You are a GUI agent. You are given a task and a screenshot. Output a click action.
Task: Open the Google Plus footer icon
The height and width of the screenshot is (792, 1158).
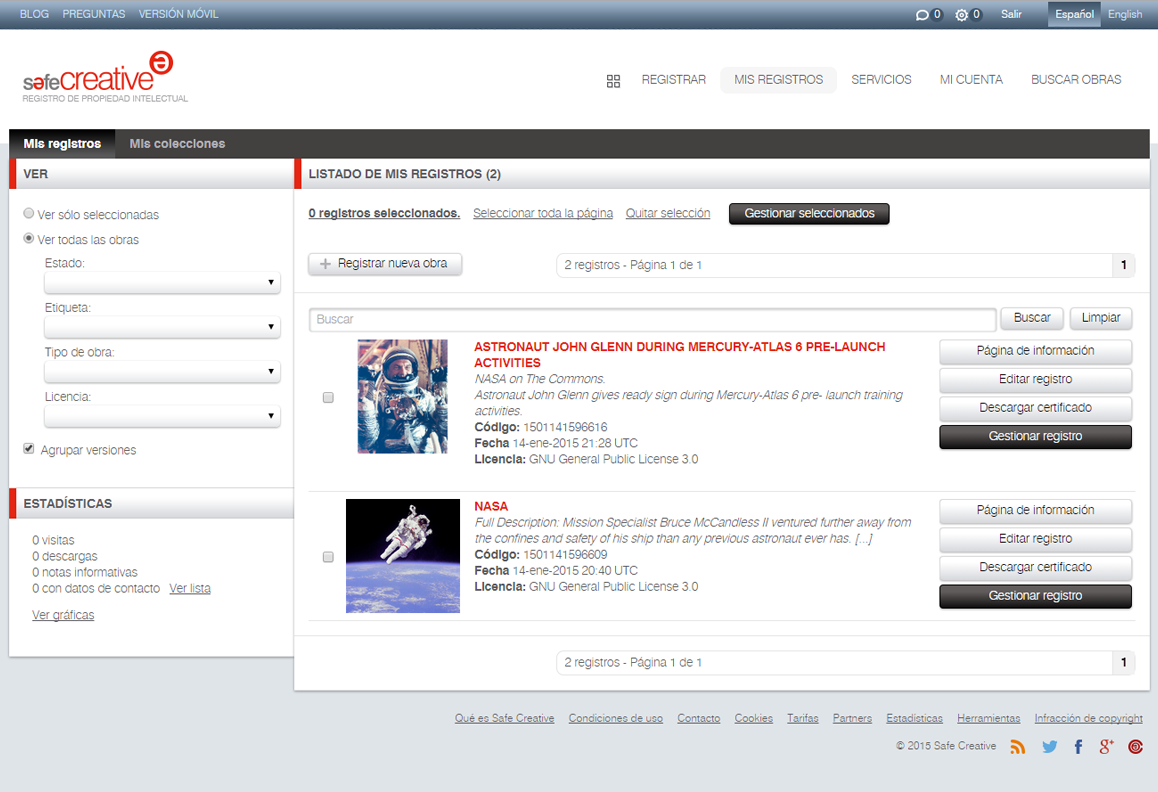[x=1106, y=747]
